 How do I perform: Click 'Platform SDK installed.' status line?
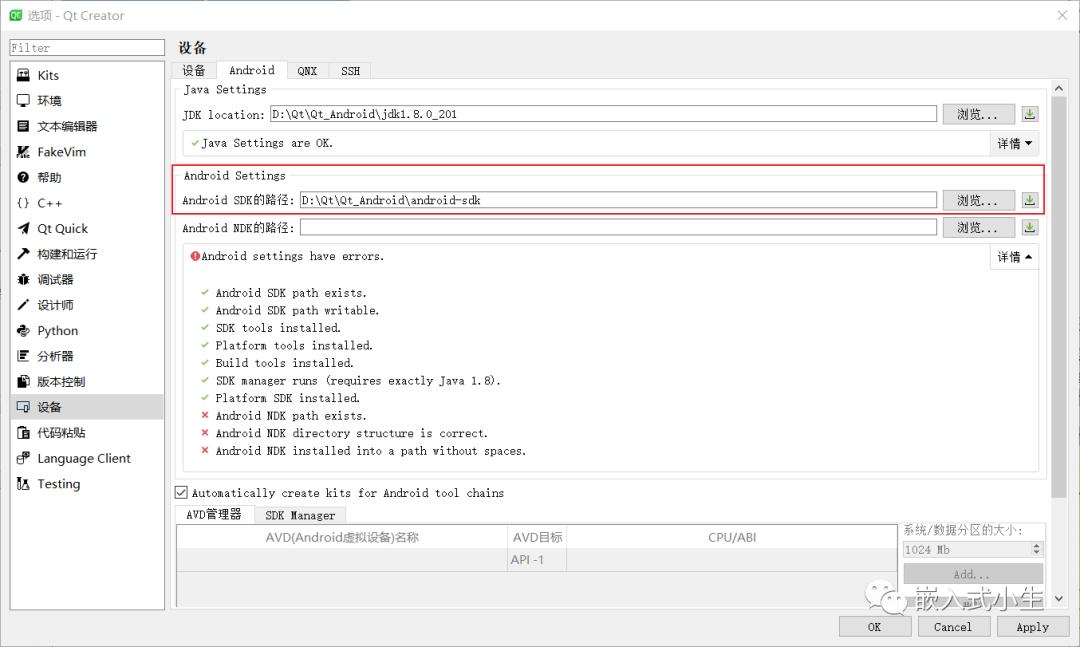tap(287, 398)
